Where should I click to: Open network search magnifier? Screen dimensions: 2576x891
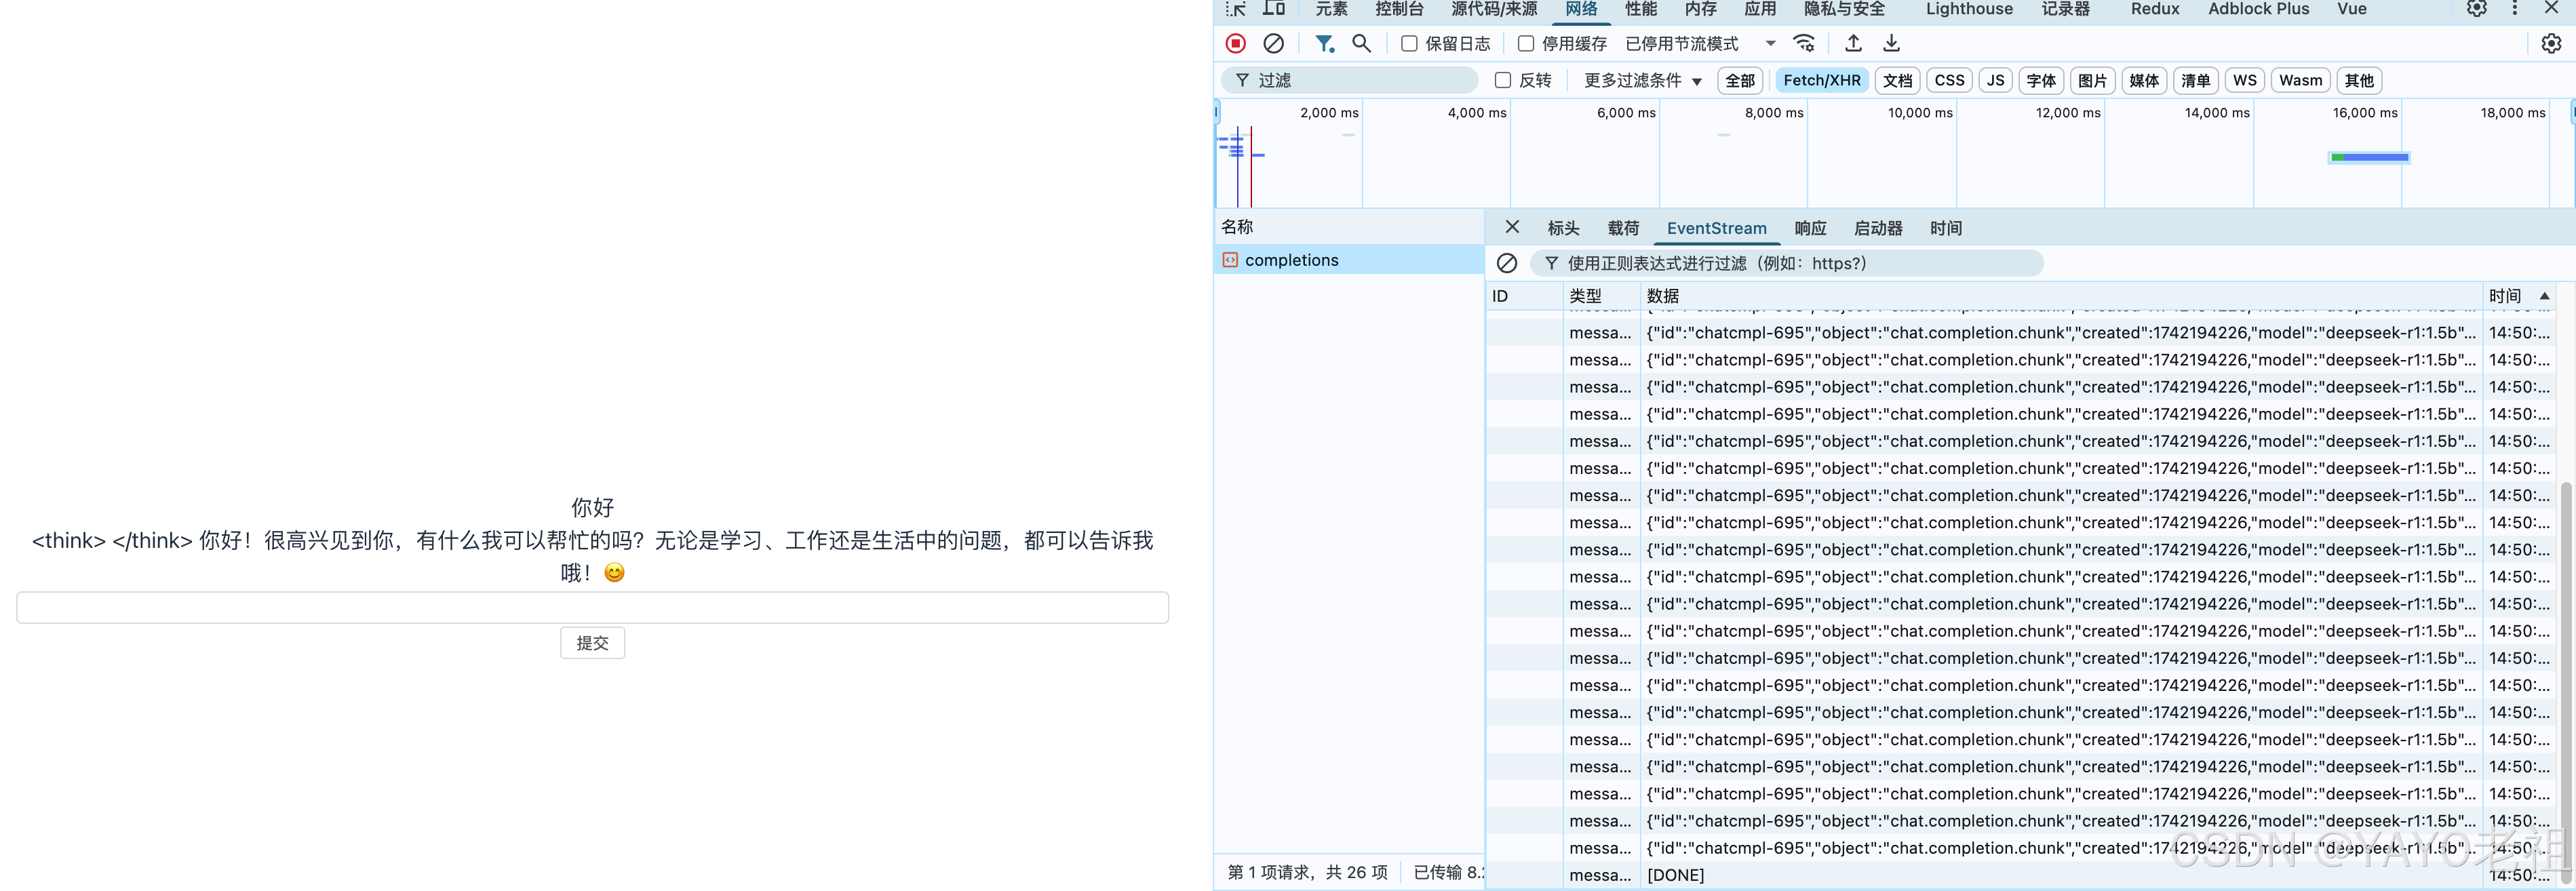[x=1361, y=43]
